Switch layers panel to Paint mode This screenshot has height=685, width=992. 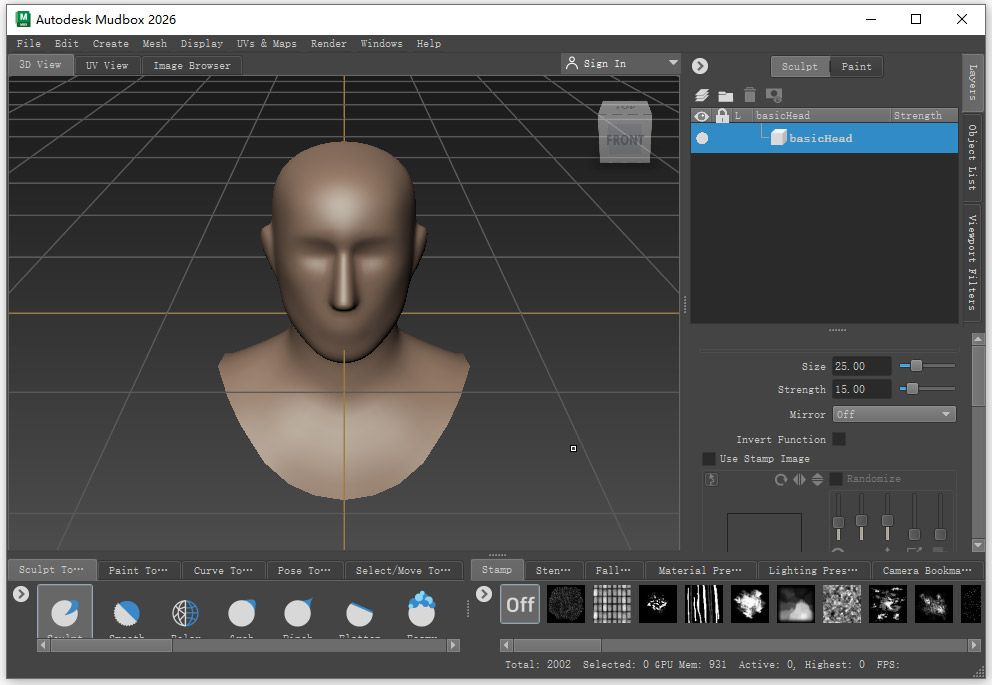856,66
